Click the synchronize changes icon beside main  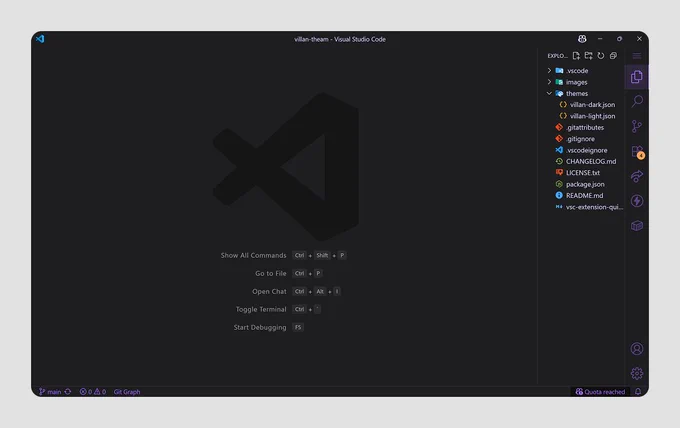[68, 392]
